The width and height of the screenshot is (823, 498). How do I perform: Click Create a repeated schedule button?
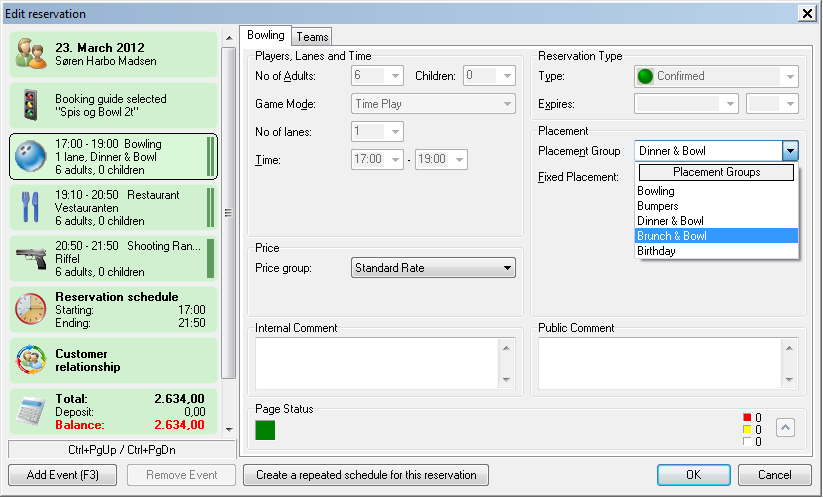tap(366, 475)
